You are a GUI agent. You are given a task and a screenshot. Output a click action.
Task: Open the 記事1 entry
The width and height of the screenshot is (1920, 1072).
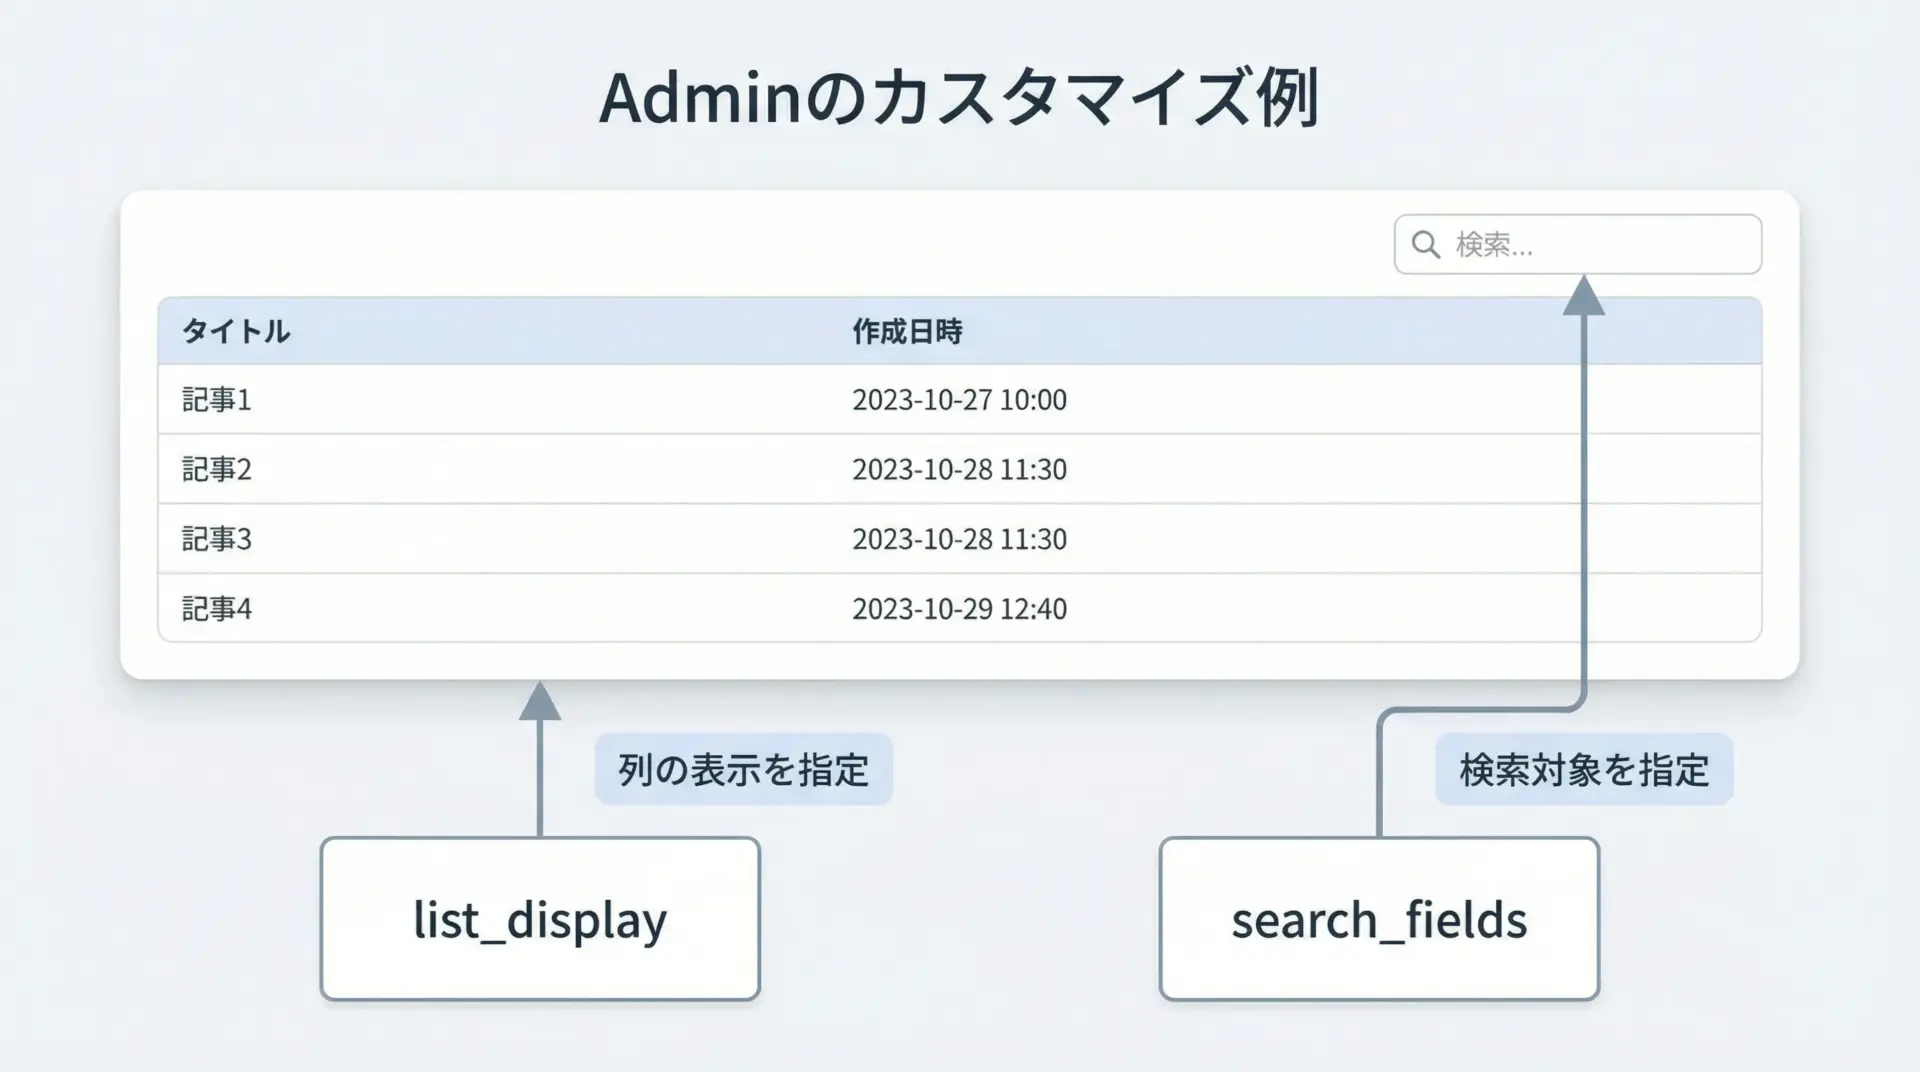point(217,400)
